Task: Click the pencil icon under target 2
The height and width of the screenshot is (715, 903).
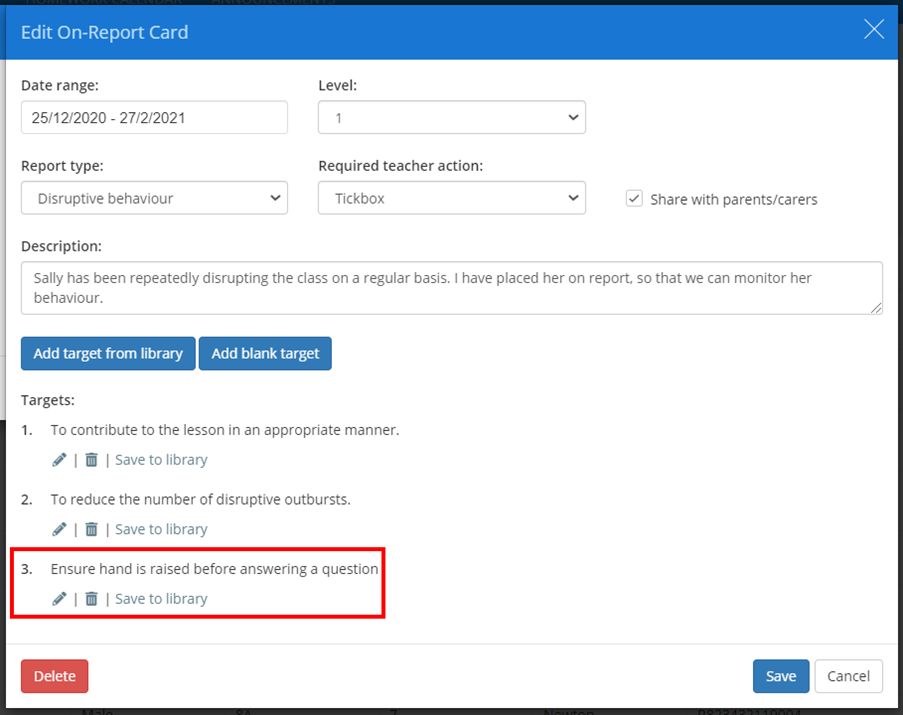Action: pyautogui.click(x=59, y=529)
